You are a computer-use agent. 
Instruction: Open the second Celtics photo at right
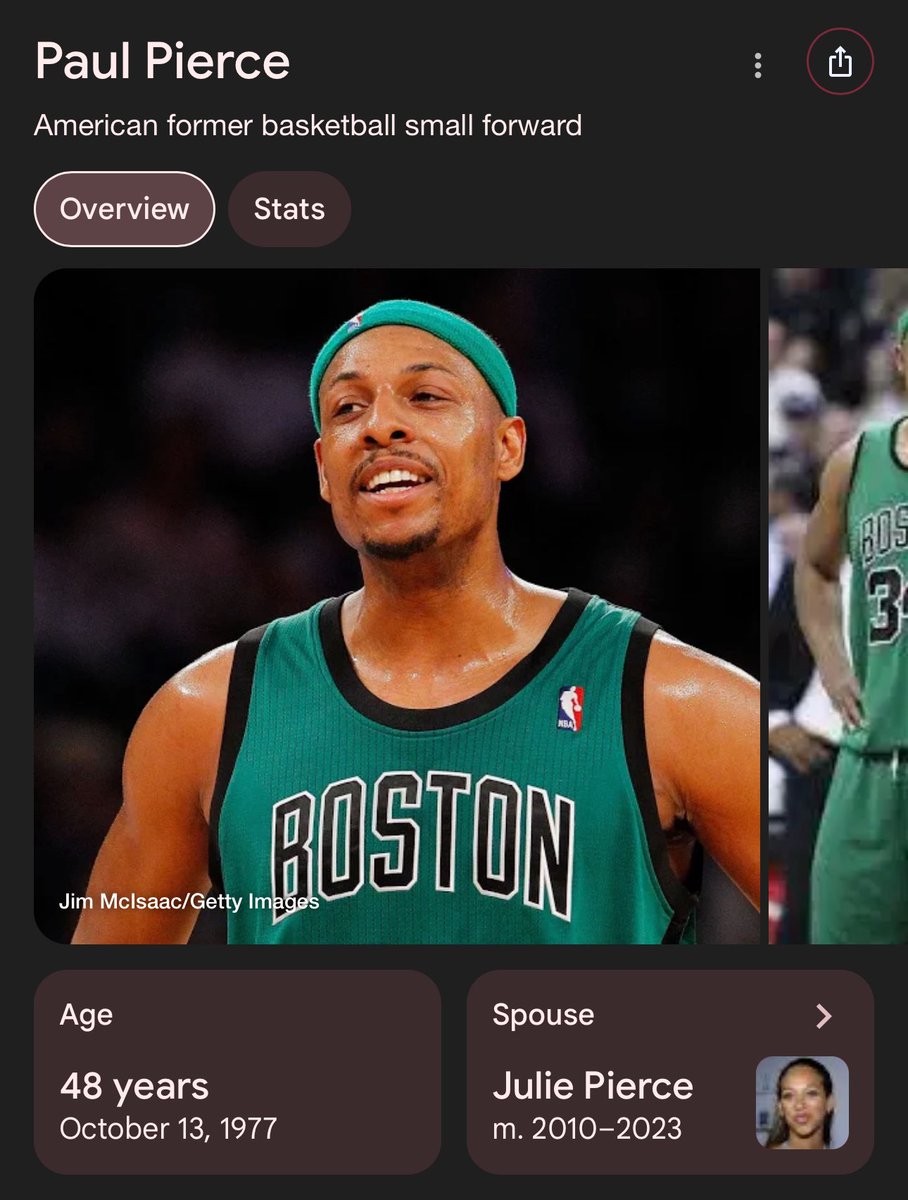click(838, 606)
